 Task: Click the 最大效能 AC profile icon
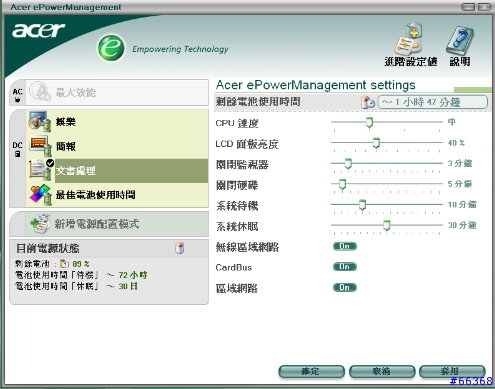point(40,92)
